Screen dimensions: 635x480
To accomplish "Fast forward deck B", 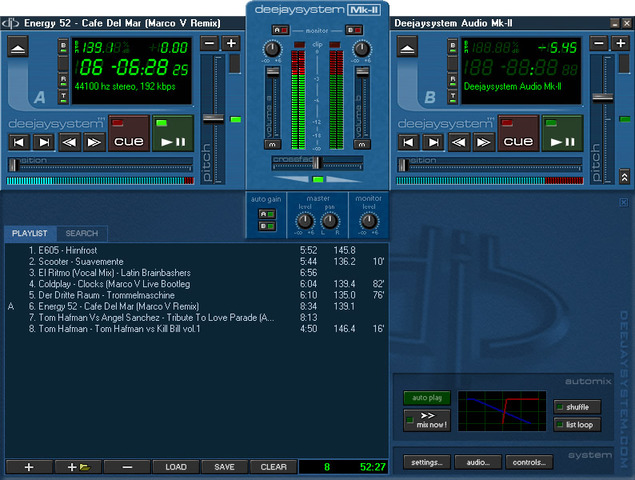I will pyautogui.click(x=483, y=142).
